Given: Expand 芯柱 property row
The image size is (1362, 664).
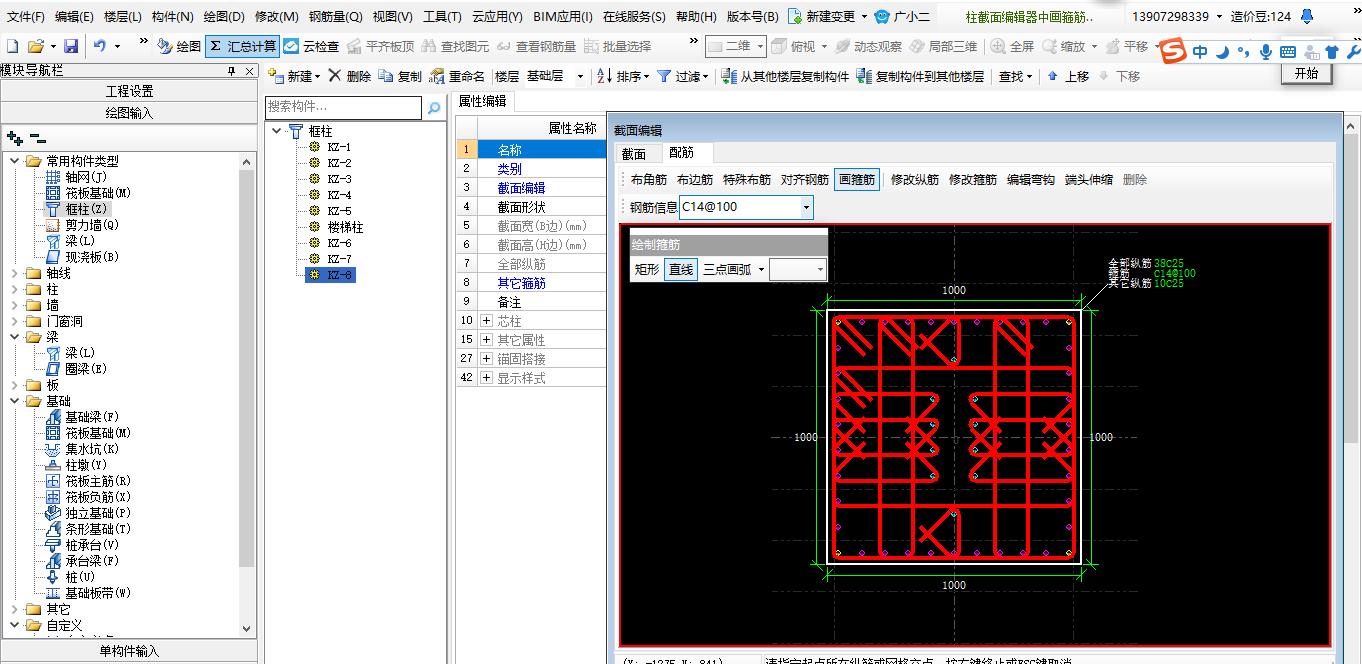Looking at the screenshot, I should tap(487, 321).
